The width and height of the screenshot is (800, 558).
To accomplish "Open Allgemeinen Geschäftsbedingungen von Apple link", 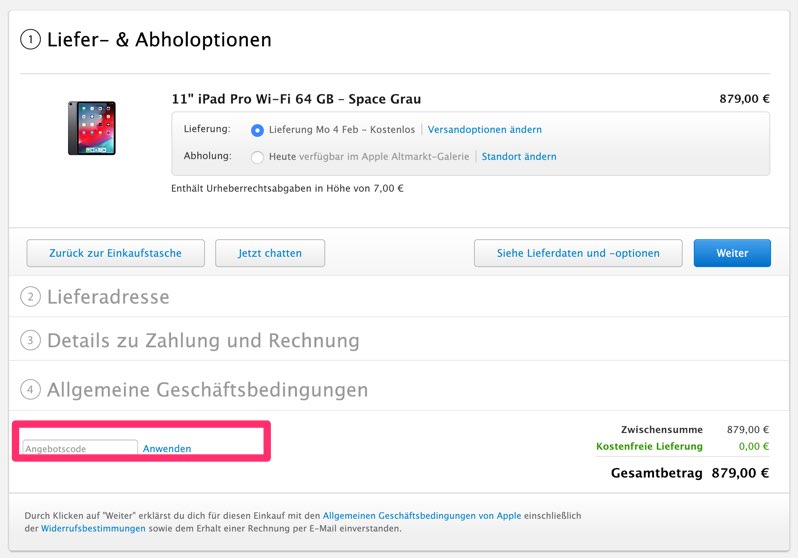I will pyautogui.click(x=422, y=516).
